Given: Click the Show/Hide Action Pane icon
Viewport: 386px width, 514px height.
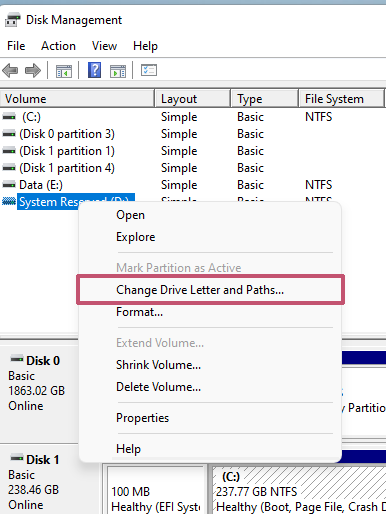Looking at the screenshot, I should click(118, 71).
